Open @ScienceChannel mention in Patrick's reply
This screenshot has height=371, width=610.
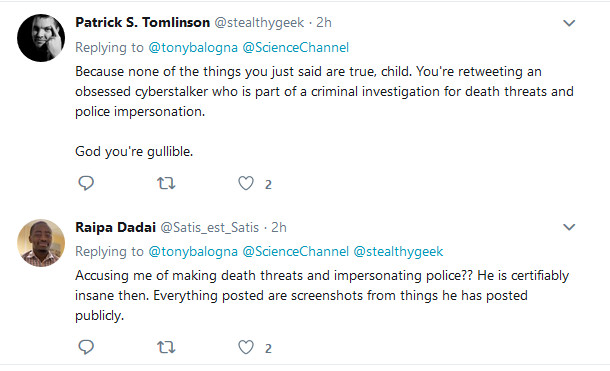click(x=296, y=47)
